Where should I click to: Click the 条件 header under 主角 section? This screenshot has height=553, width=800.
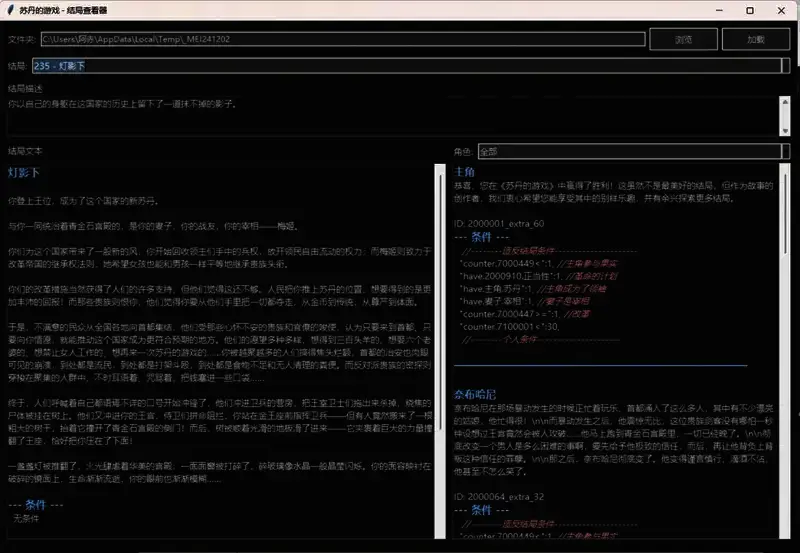[481, 237]
